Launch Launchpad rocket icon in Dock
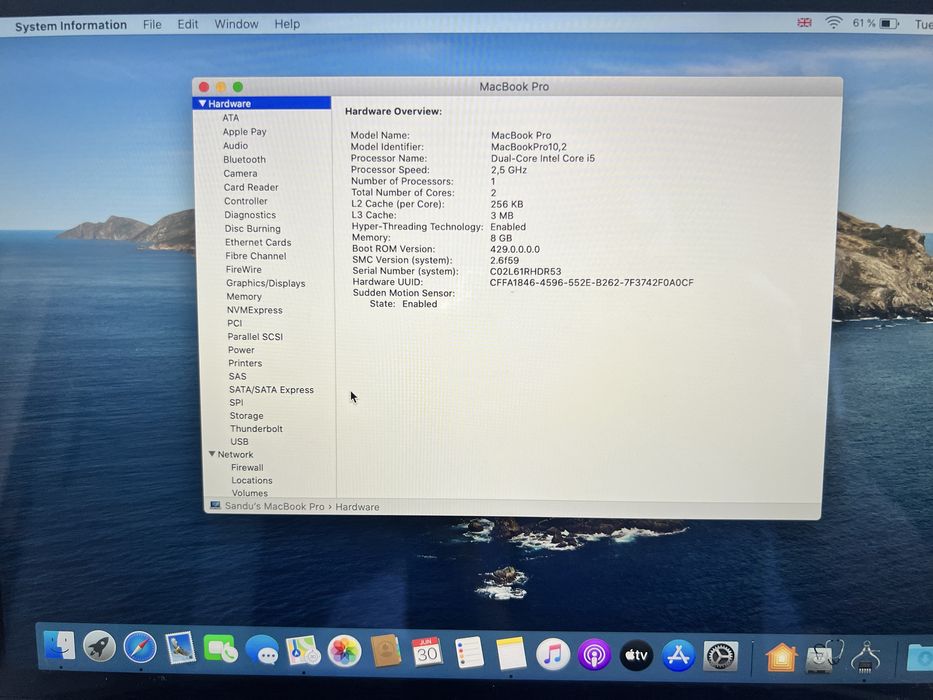The image size is (933, 700). tap(99, 646)
